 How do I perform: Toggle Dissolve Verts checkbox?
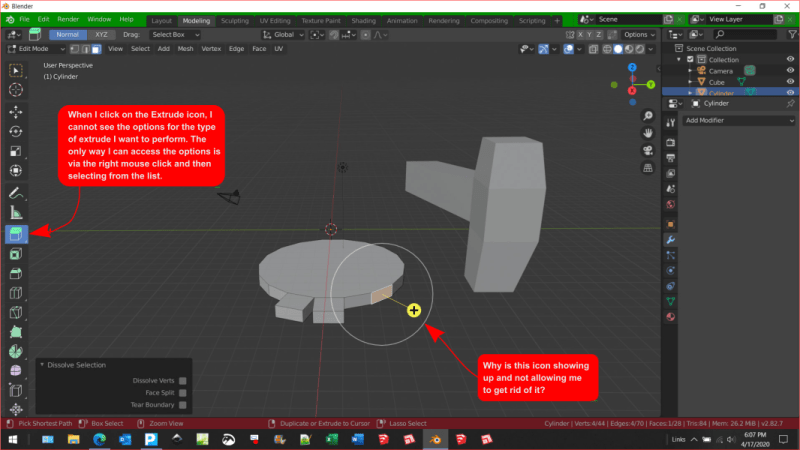[183, 381]
